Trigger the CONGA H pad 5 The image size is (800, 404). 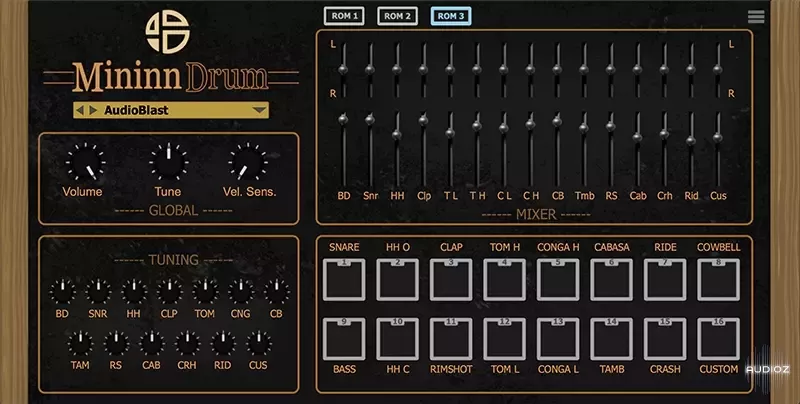coord(558,280)
